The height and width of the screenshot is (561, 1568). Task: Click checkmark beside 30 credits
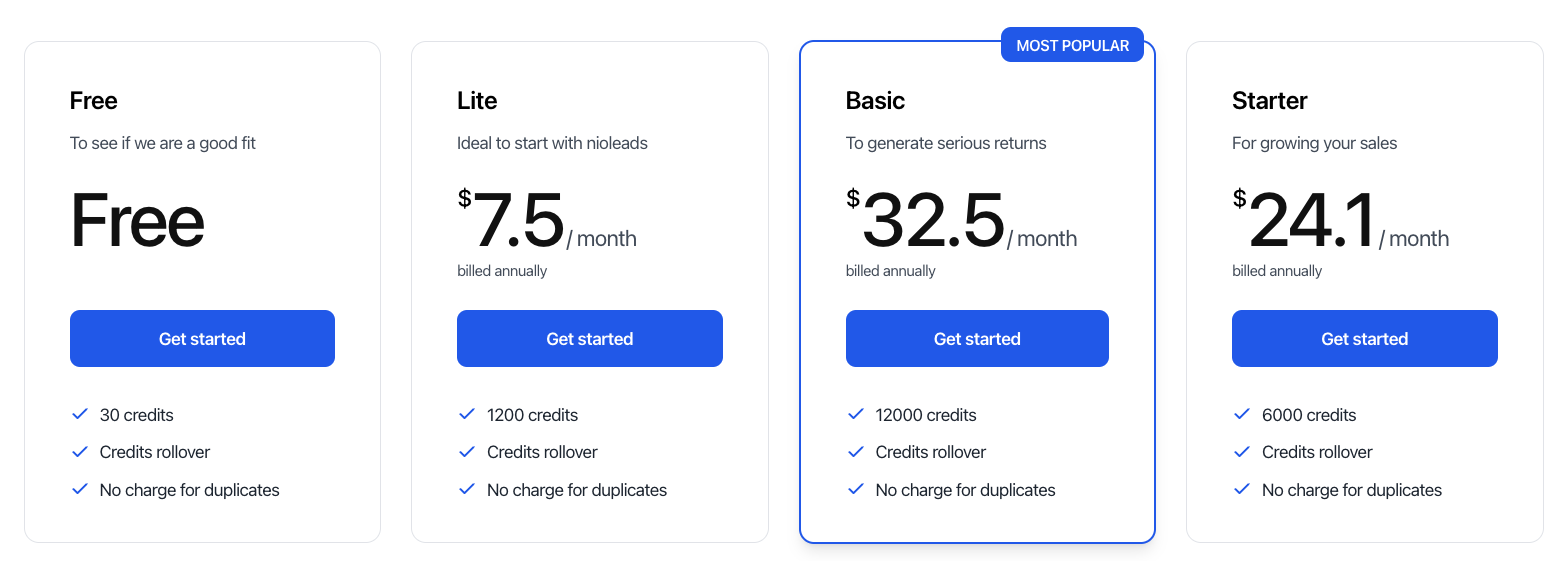80,414
